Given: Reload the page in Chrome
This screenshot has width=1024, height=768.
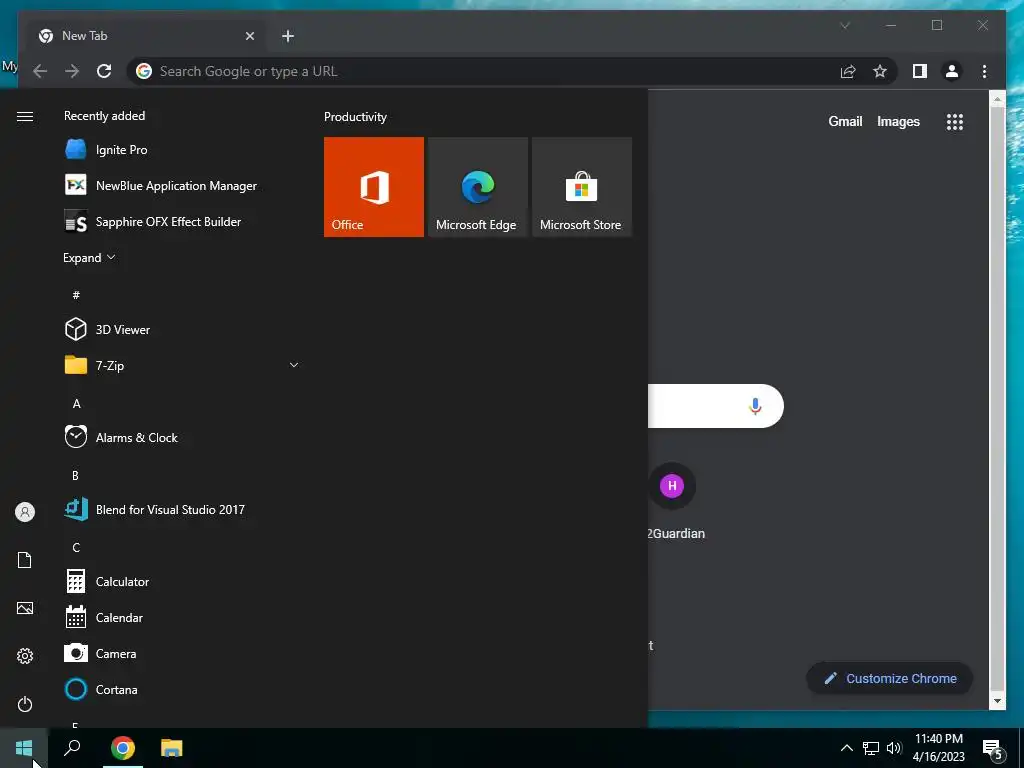Looking at the screenshot, I should [104, 71].
